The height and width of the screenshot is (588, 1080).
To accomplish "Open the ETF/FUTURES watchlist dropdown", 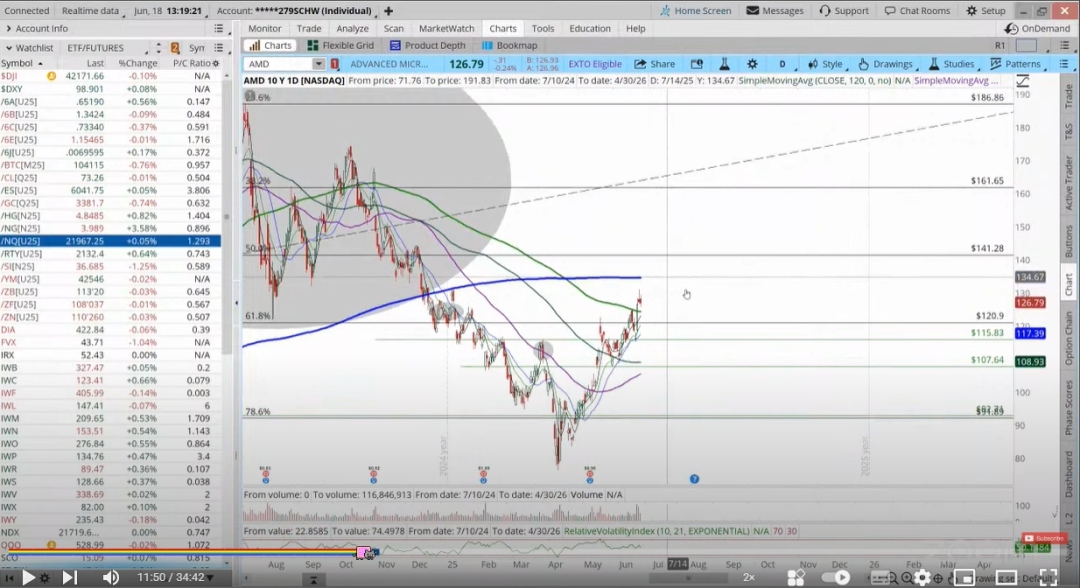I will click(107, 48).
